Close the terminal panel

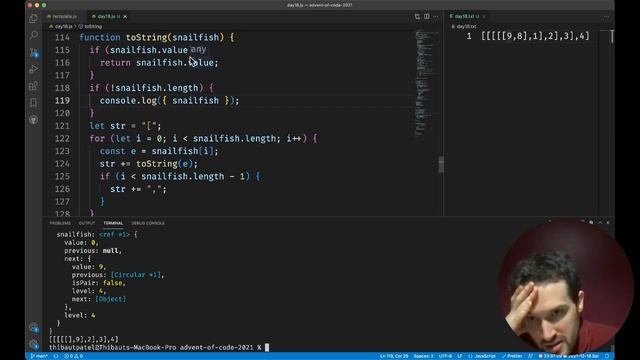point(608,223)
